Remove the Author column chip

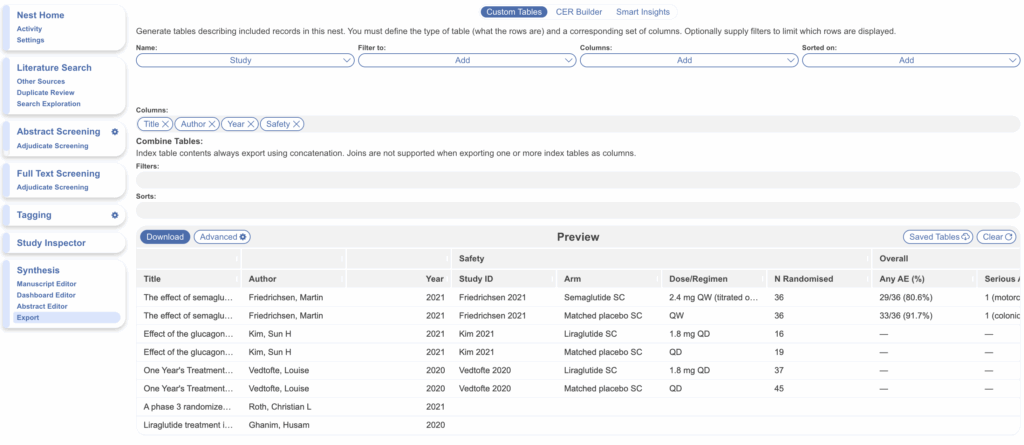[212, 124]
